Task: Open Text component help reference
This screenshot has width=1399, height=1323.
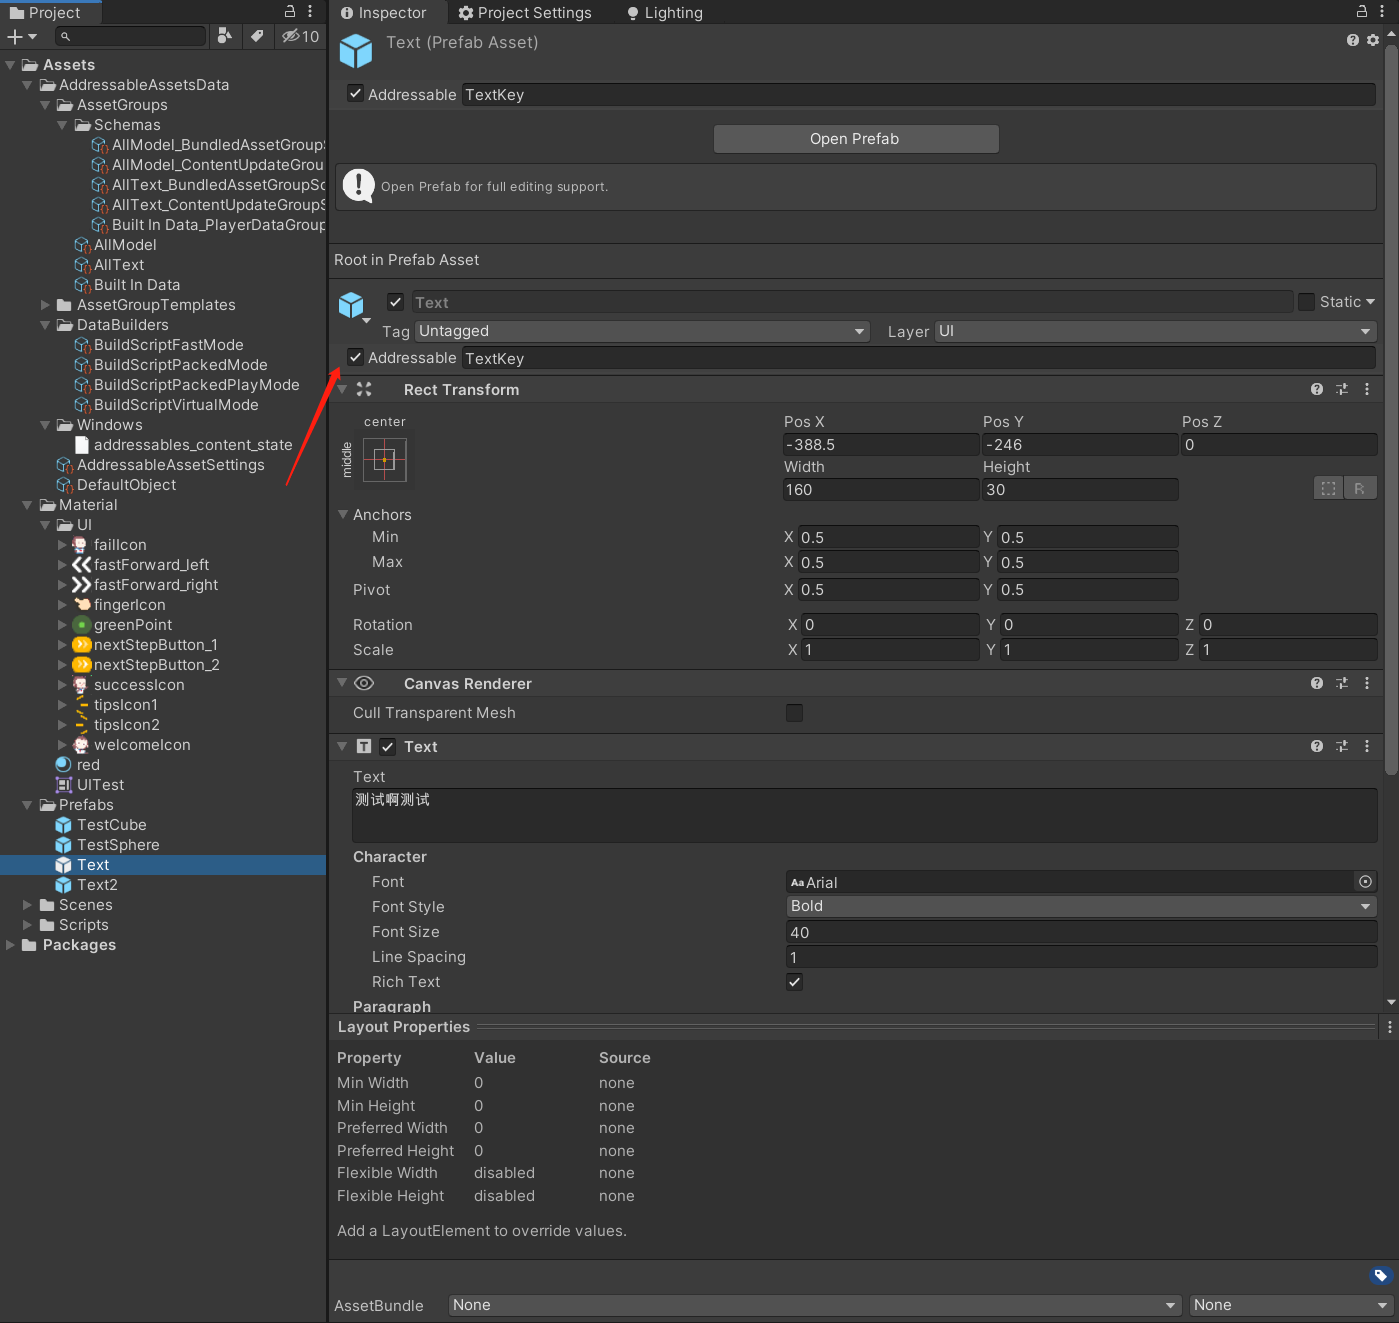Action: (x=1317, y=746)
